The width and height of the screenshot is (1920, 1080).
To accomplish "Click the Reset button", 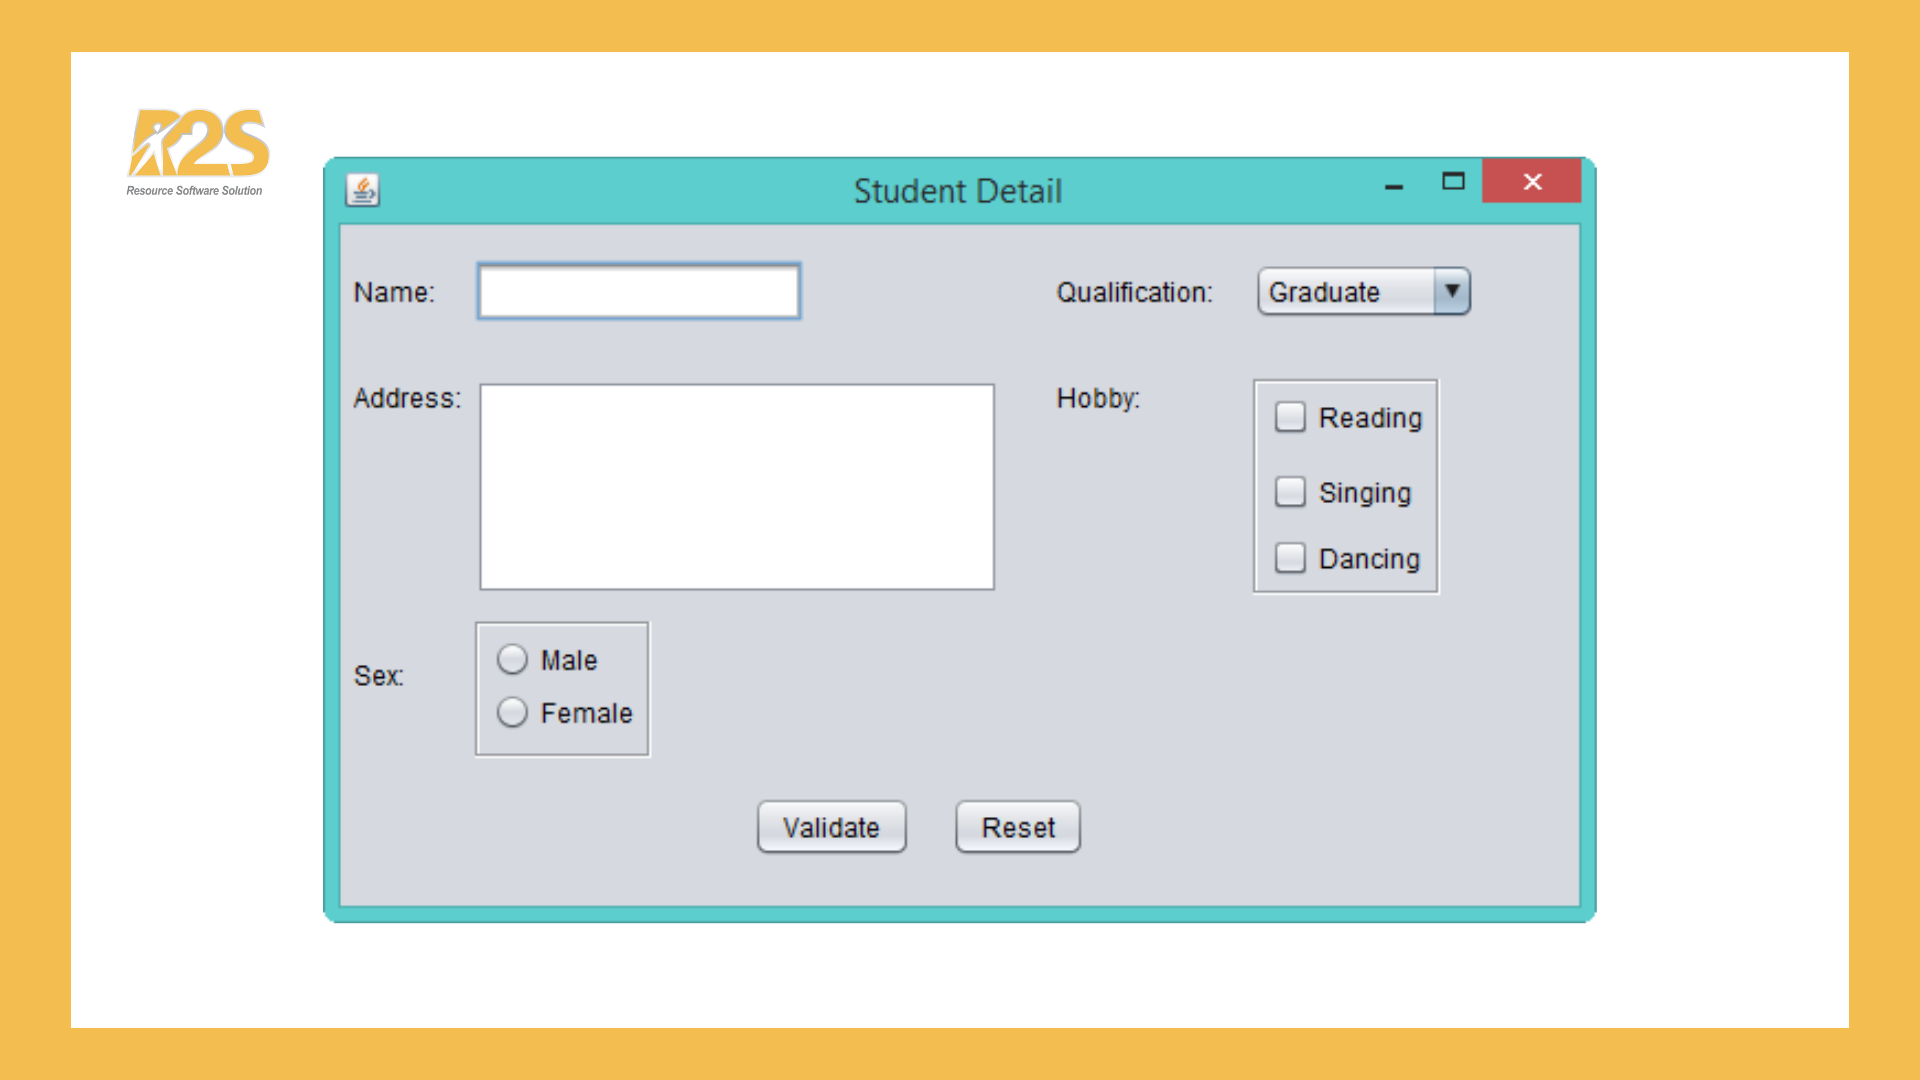I will pos(1018,827).
